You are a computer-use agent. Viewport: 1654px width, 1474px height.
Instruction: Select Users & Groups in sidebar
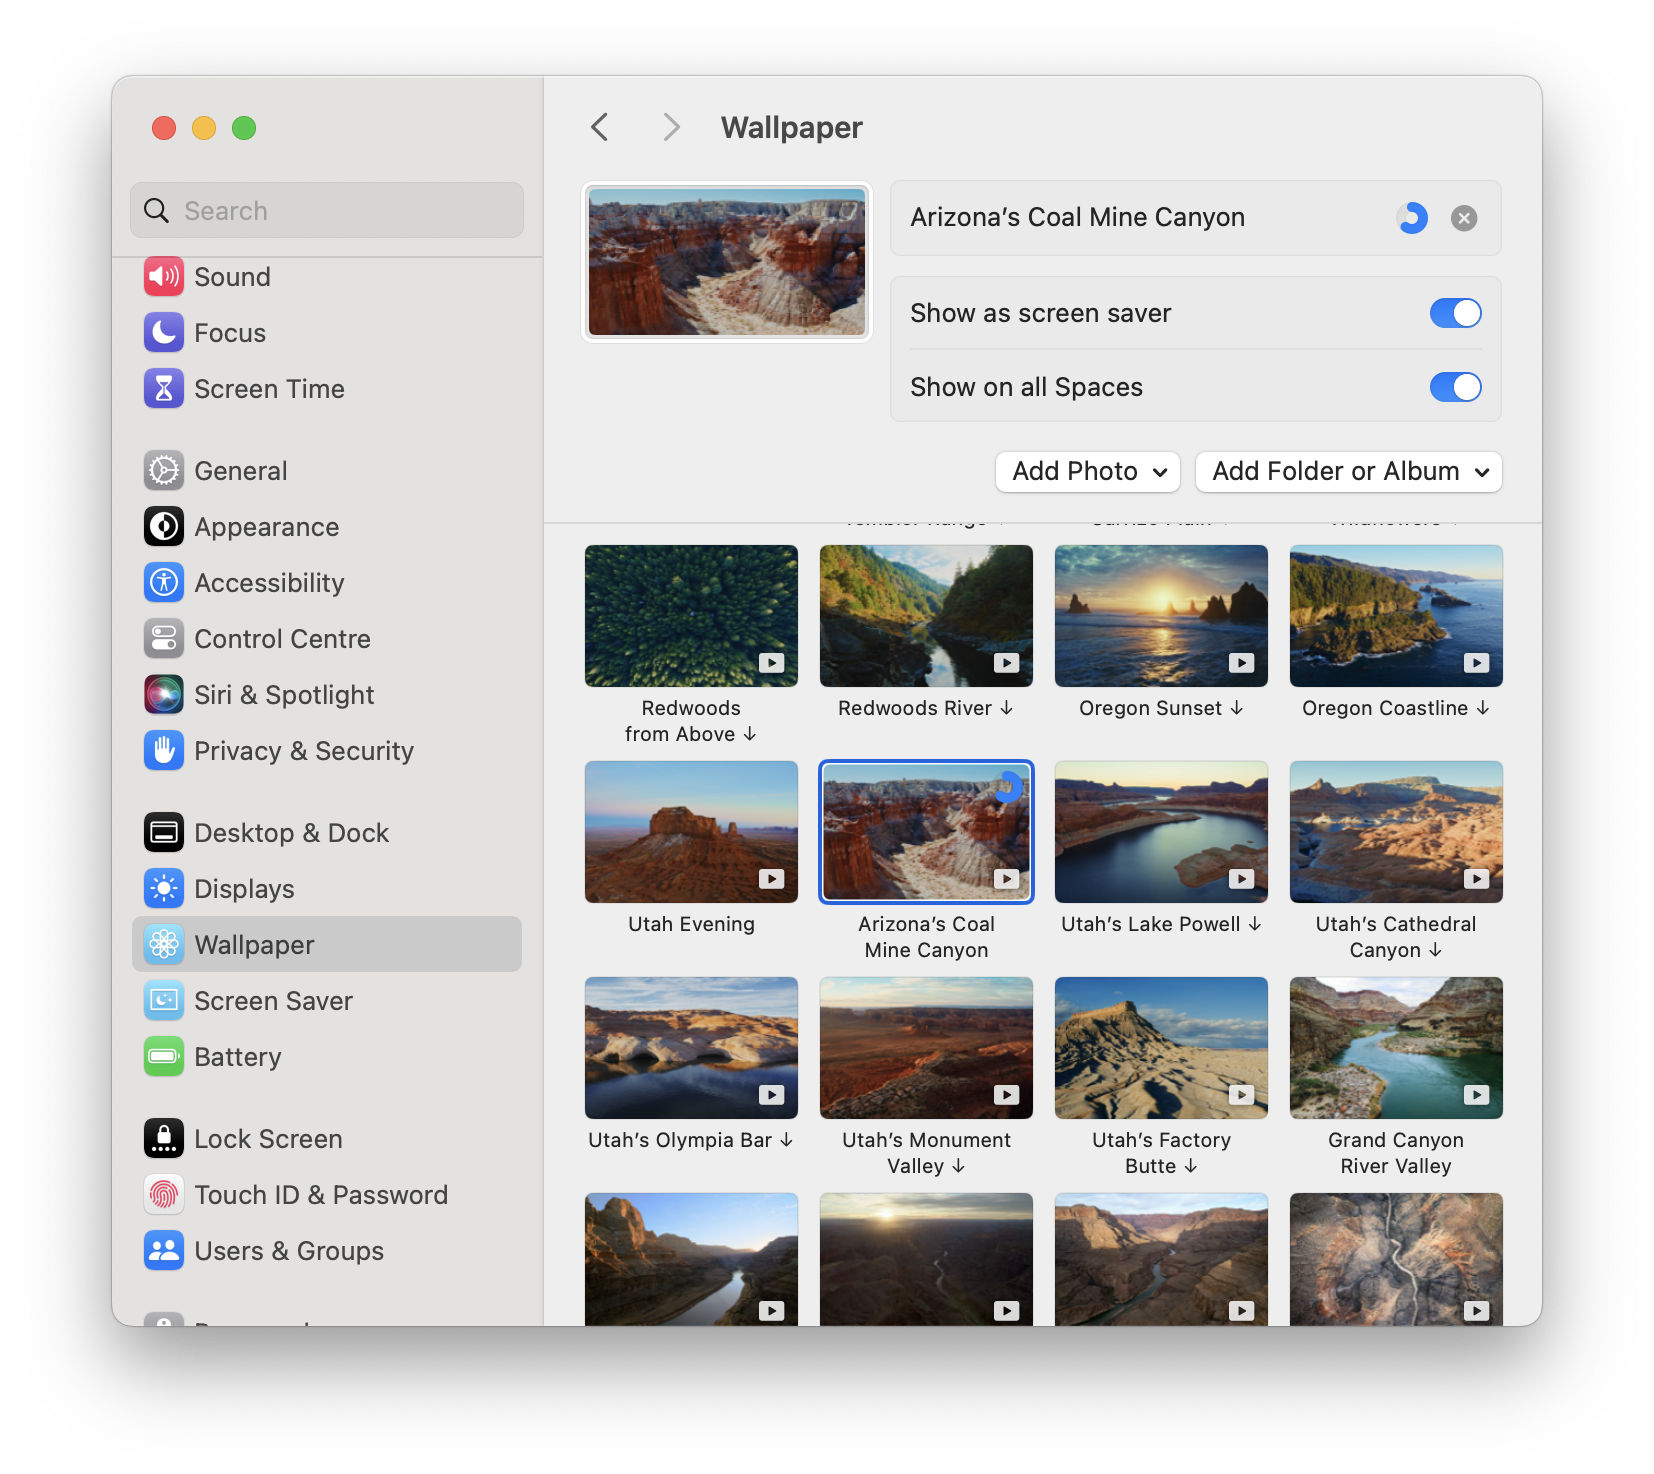pos(327,1251)
